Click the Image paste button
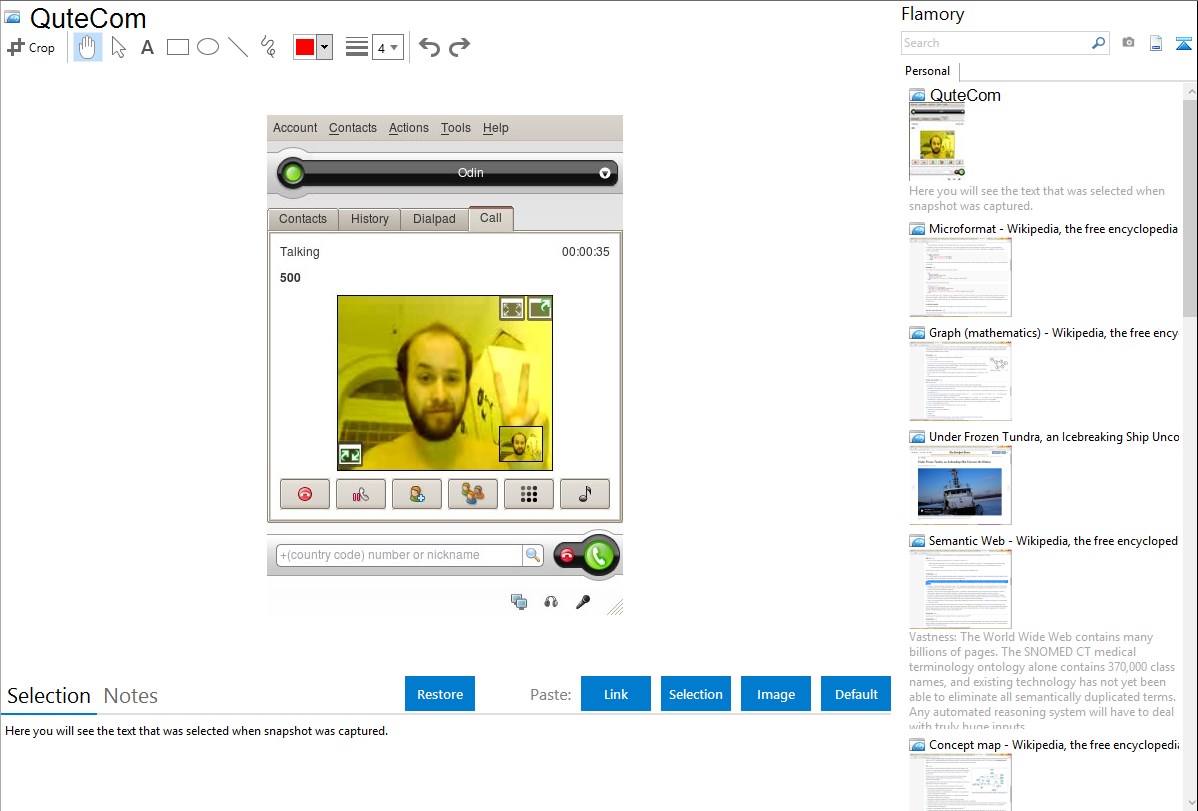This screenshot has width=1198, height=811. (775, 694)
